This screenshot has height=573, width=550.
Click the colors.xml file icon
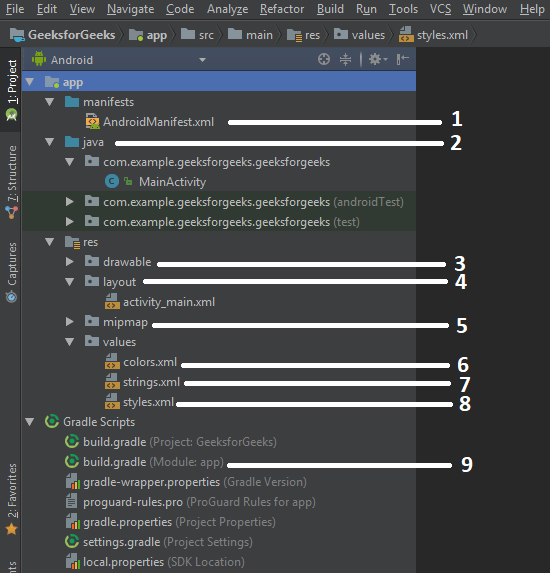[x=112, y=361]
